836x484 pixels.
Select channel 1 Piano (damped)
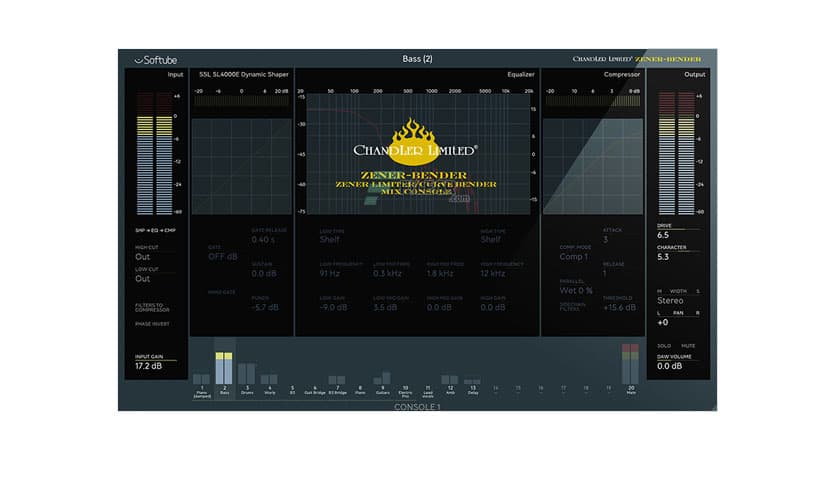click(x=202, y=386)
